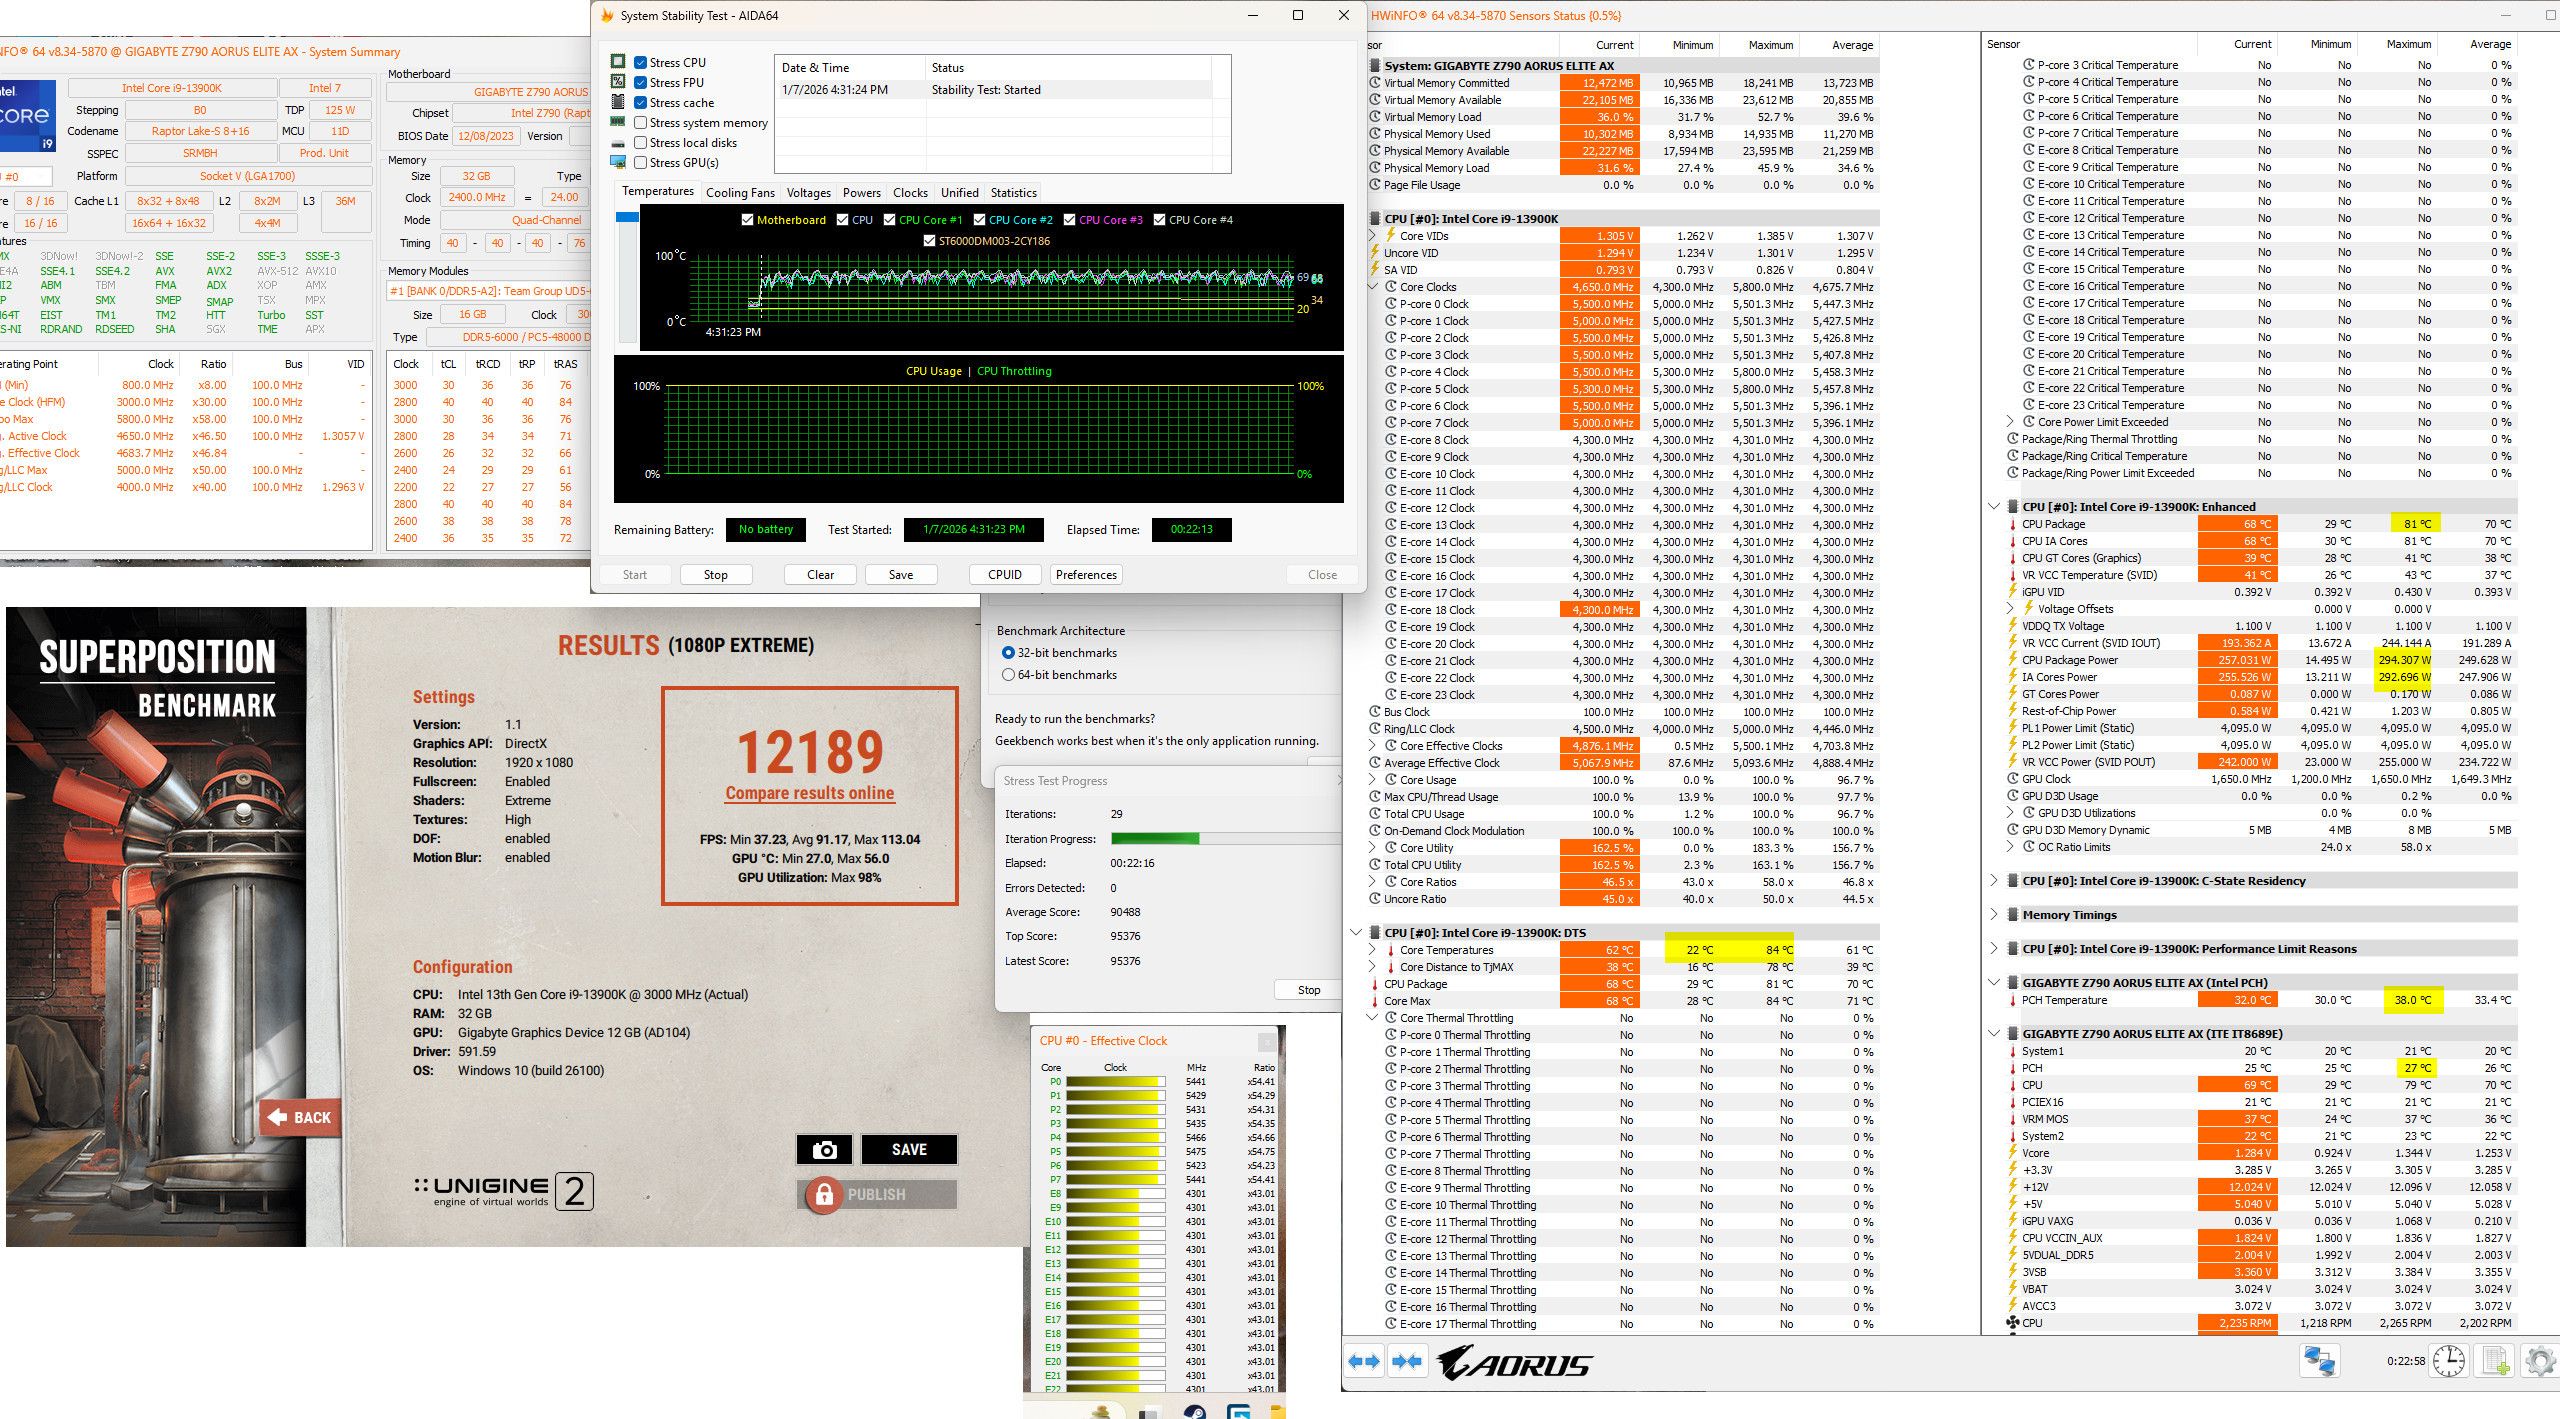Click the locked Publish button

click(876, 1194)
